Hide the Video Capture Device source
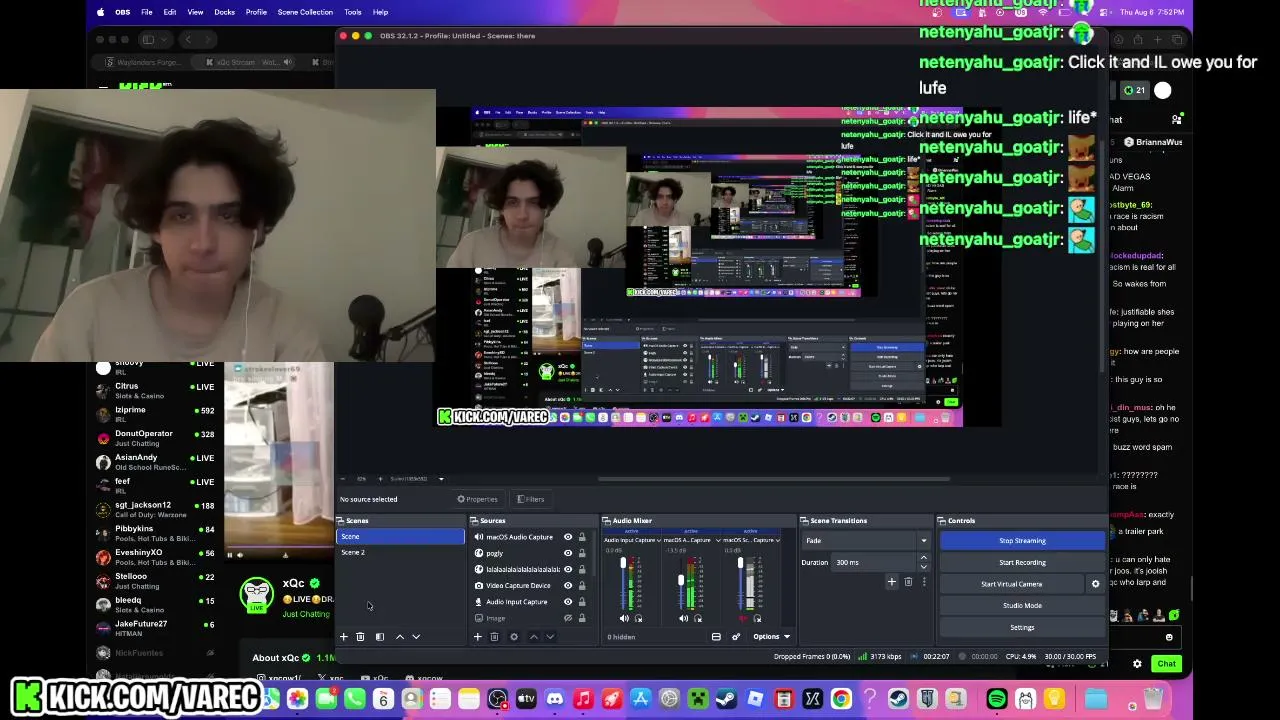This screenshot has width=1280, height=720. click(568, 586)
